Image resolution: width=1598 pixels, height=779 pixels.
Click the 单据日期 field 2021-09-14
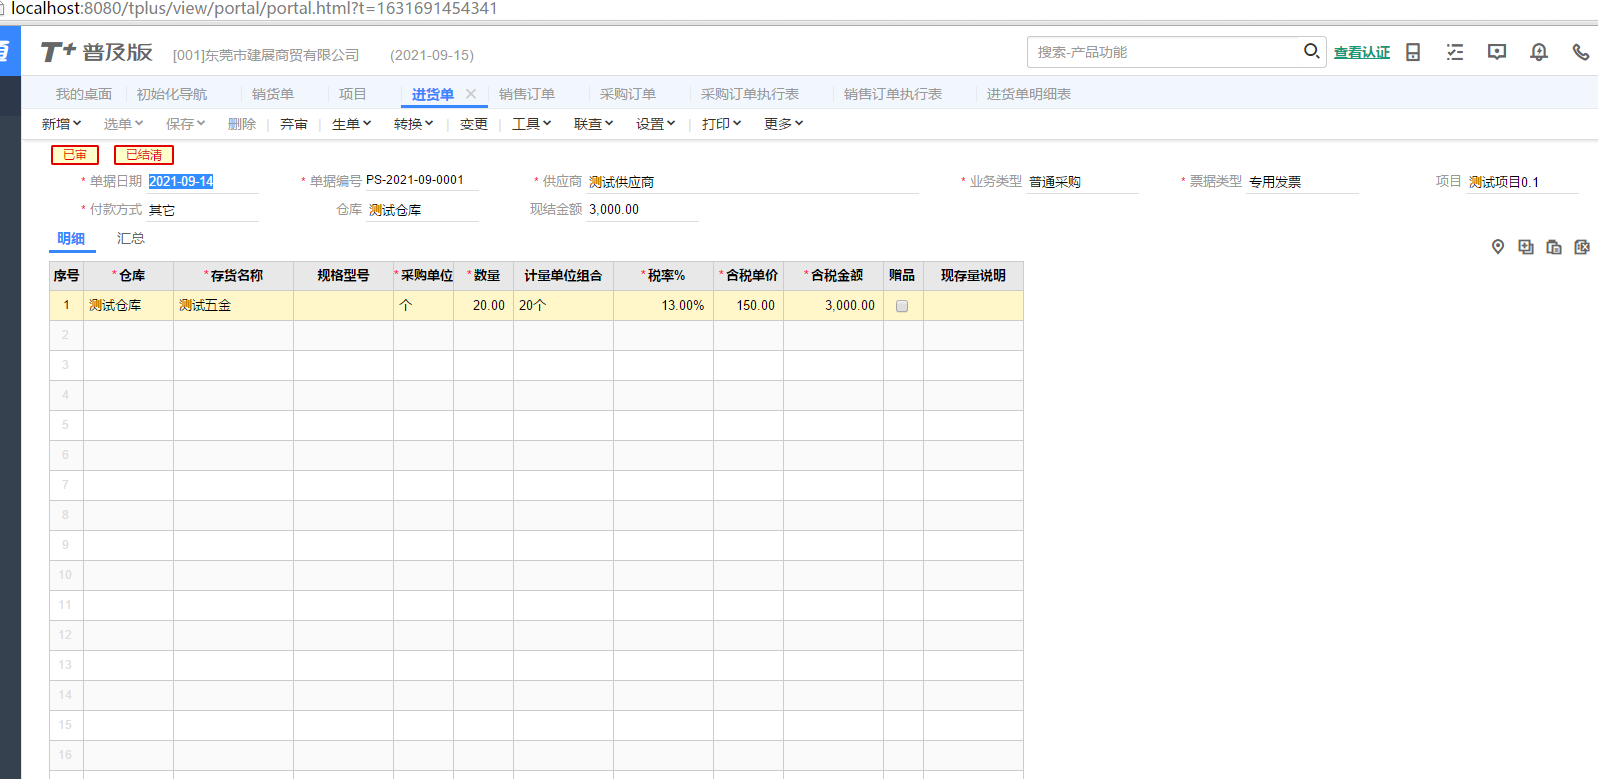[203, 182]
